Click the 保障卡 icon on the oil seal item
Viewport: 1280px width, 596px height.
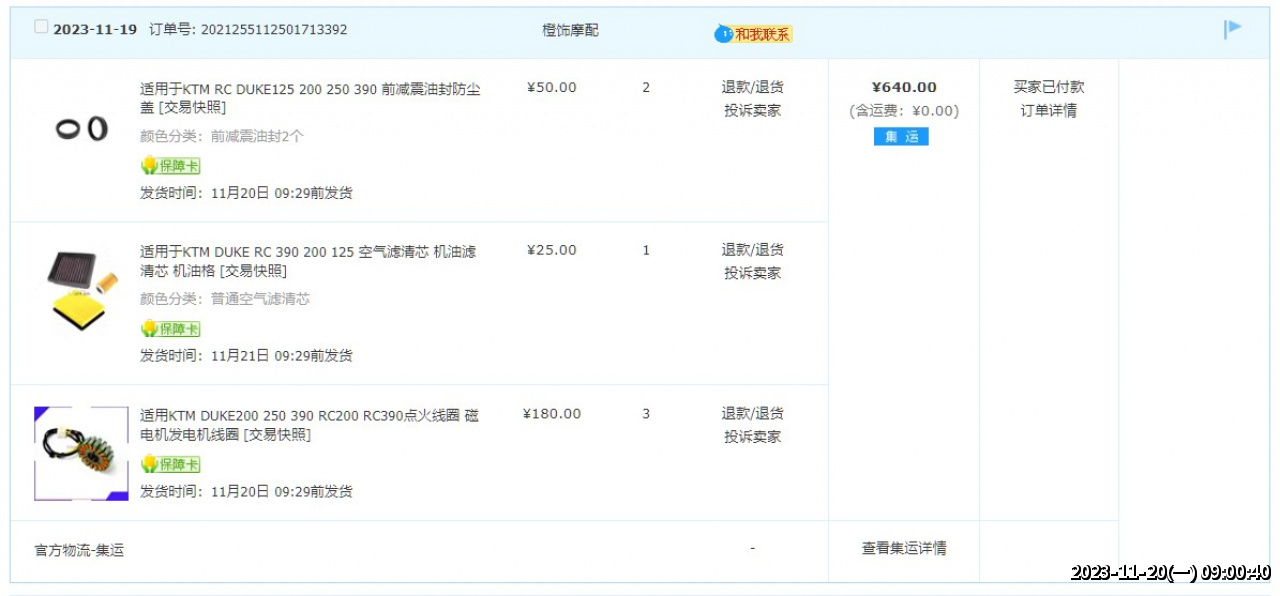click(171, 165)
